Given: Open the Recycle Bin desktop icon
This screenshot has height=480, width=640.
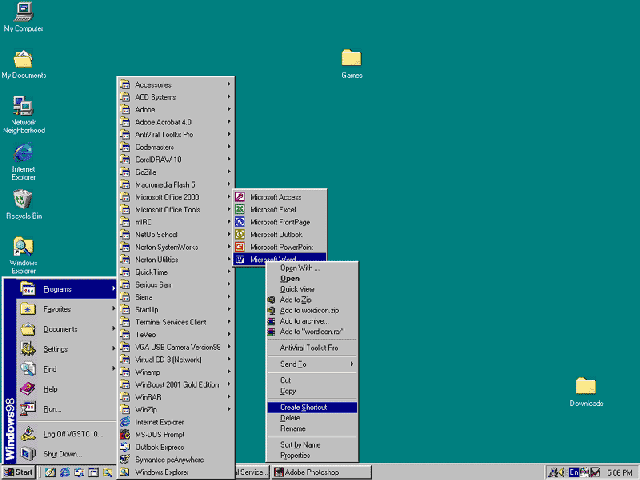Looking at the screenshot, I should tap(24, 205).
